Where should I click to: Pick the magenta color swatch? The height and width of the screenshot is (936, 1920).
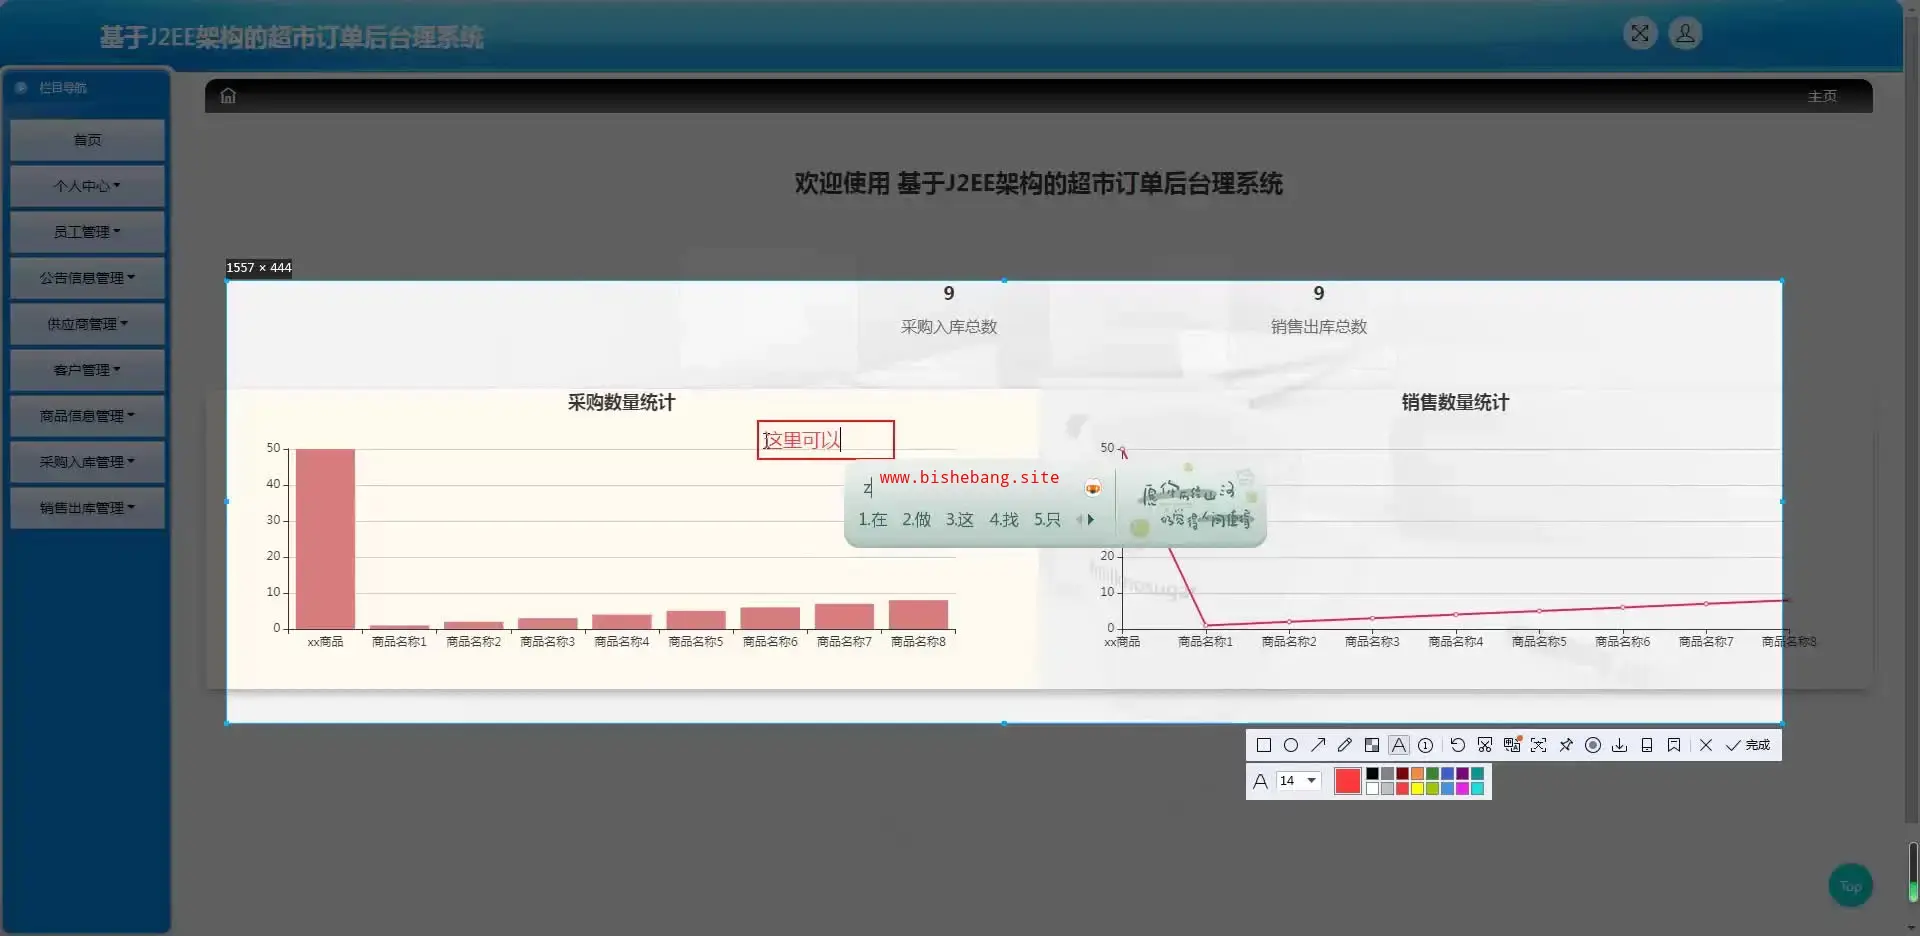1462,788
